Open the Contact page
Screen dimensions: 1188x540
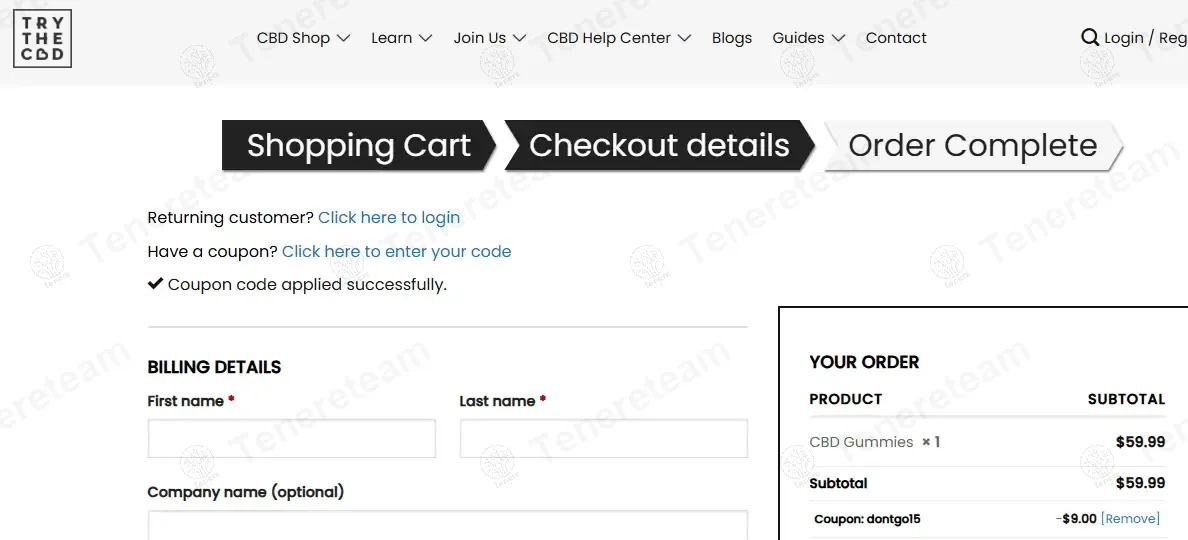click(896, 38)
